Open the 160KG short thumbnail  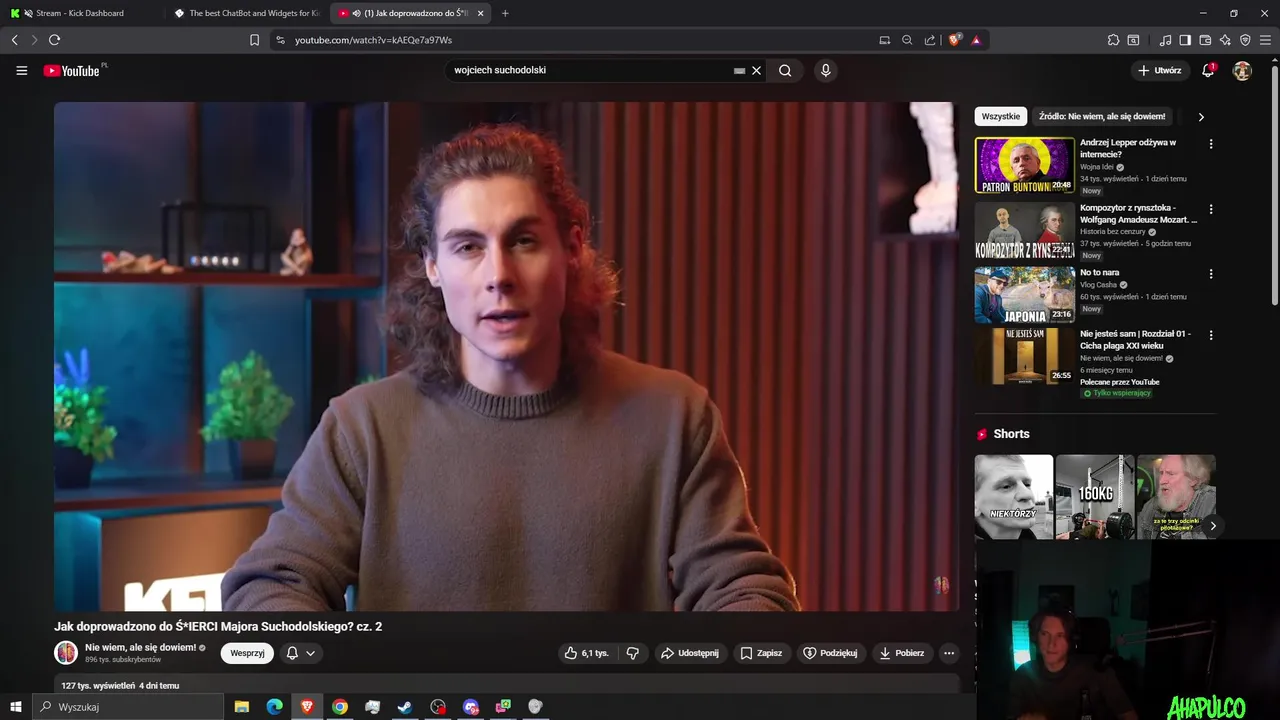click(x=1095, y=497)
